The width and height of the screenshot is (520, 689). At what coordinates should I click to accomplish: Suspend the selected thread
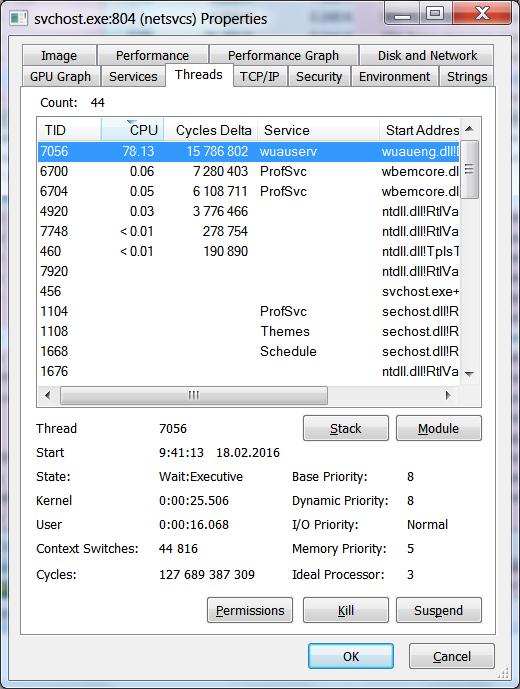click(438, 610)
